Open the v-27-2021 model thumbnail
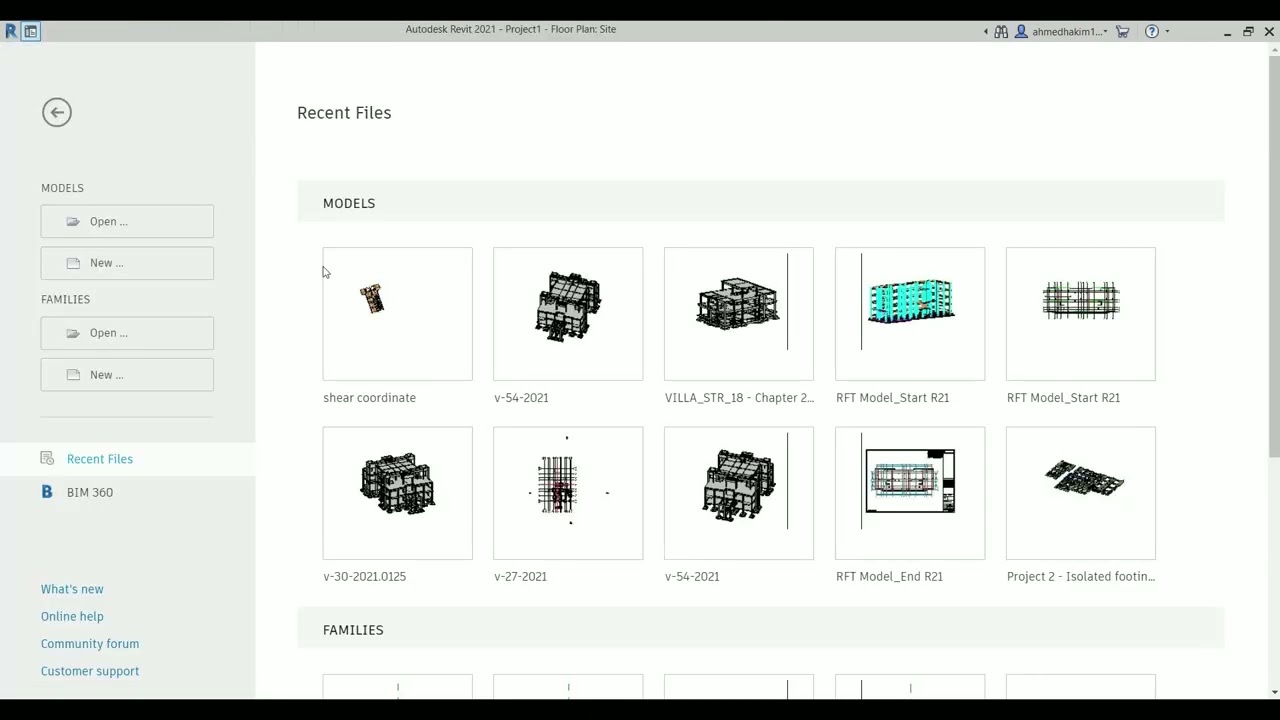This screenshot has height=720, width=1280. click(x=568, y=493)
